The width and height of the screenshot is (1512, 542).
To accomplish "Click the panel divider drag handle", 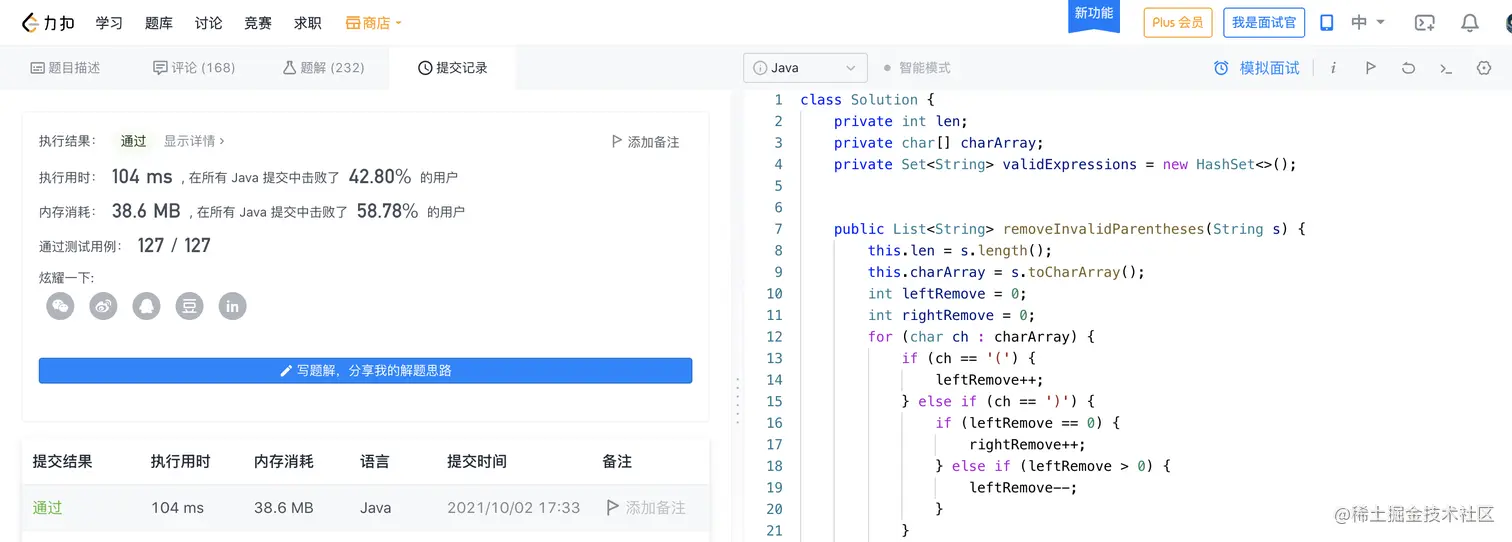I will 737,400.
